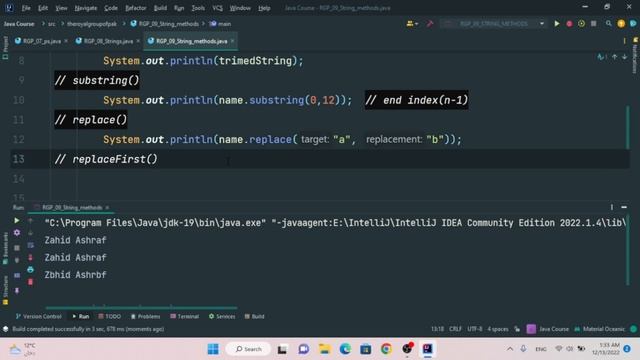Click the inspections widget icon in the editor corner

tap(601, 57)
